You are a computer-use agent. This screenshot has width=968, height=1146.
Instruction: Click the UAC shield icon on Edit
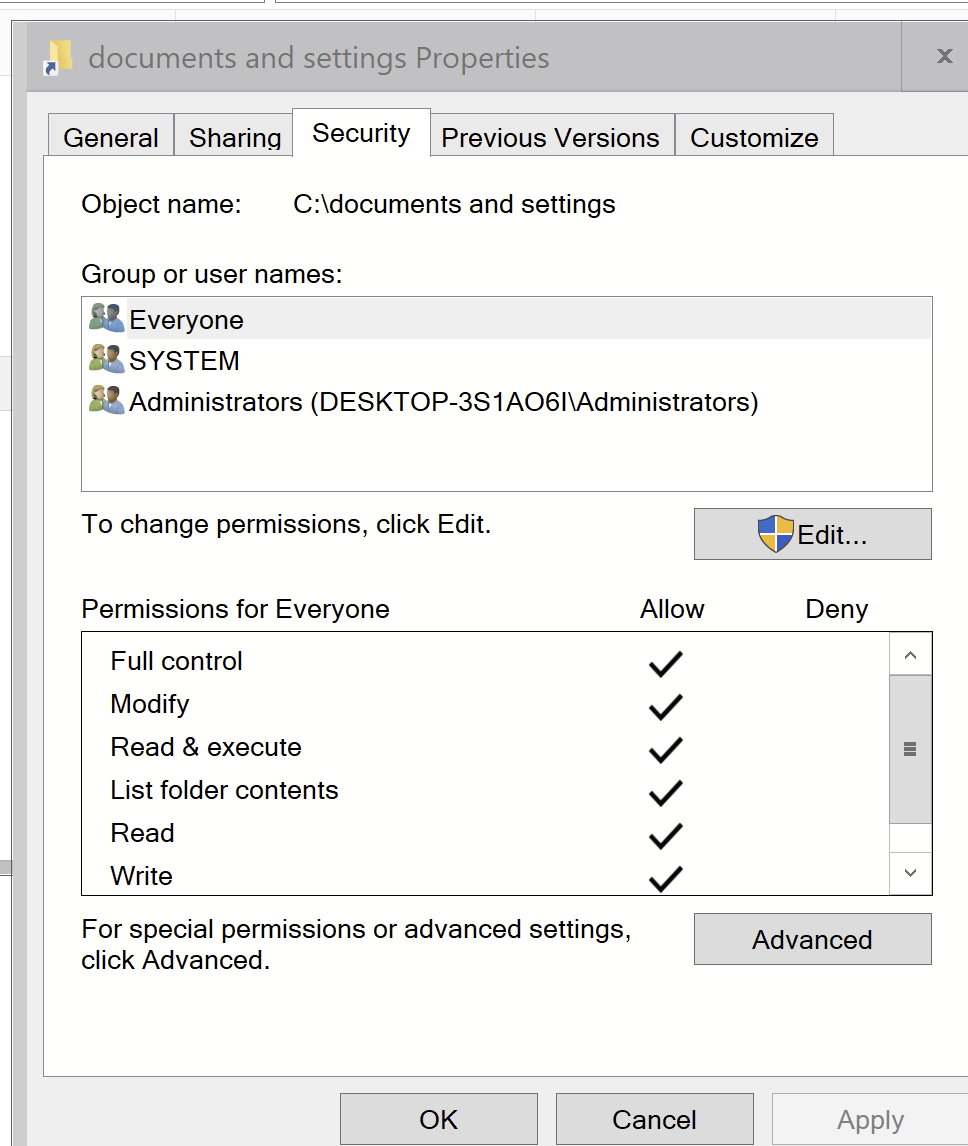(776, 534)
